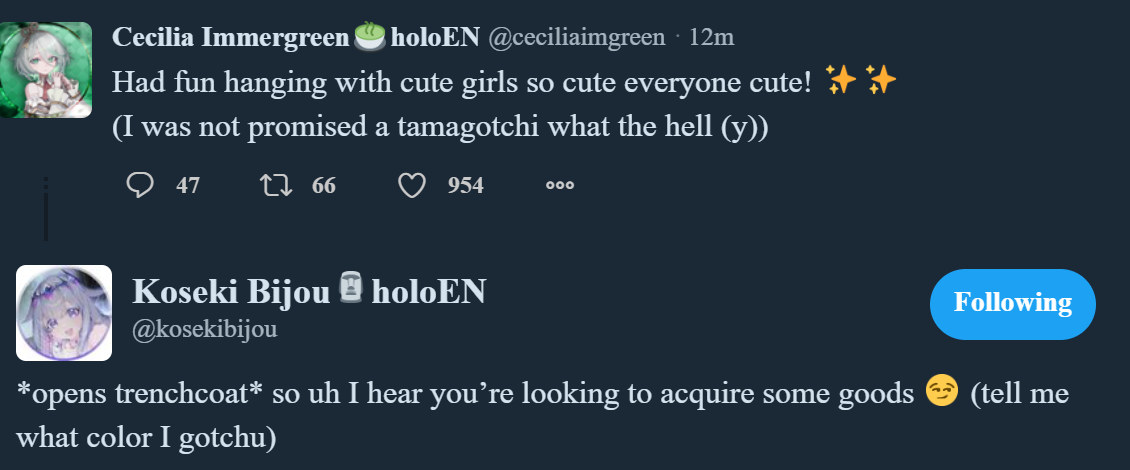Retweet Cecilia Immergreen's tweet

[x=272, y=185]
